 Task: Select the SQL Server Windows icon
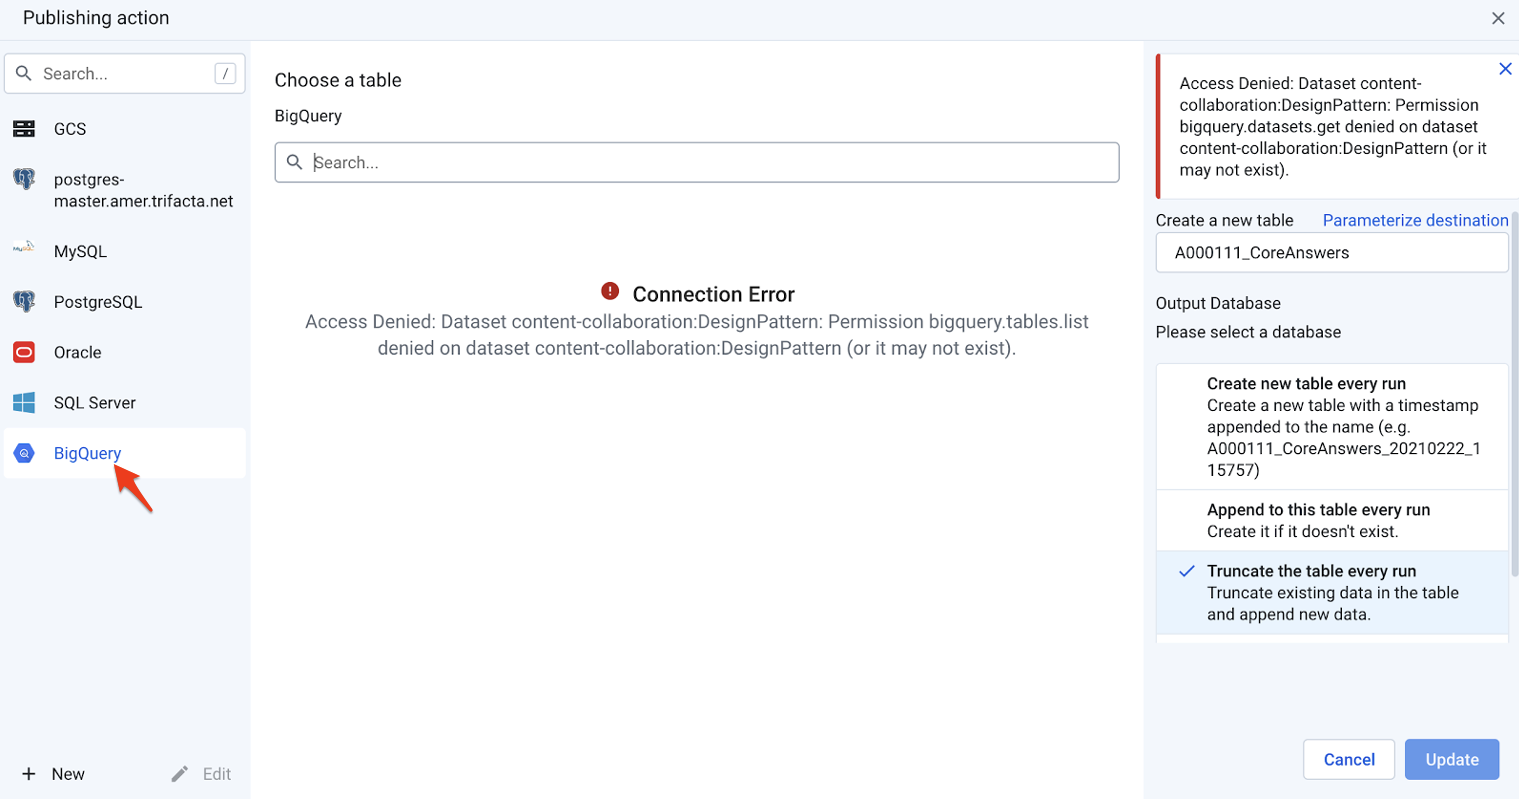[24, 403]
